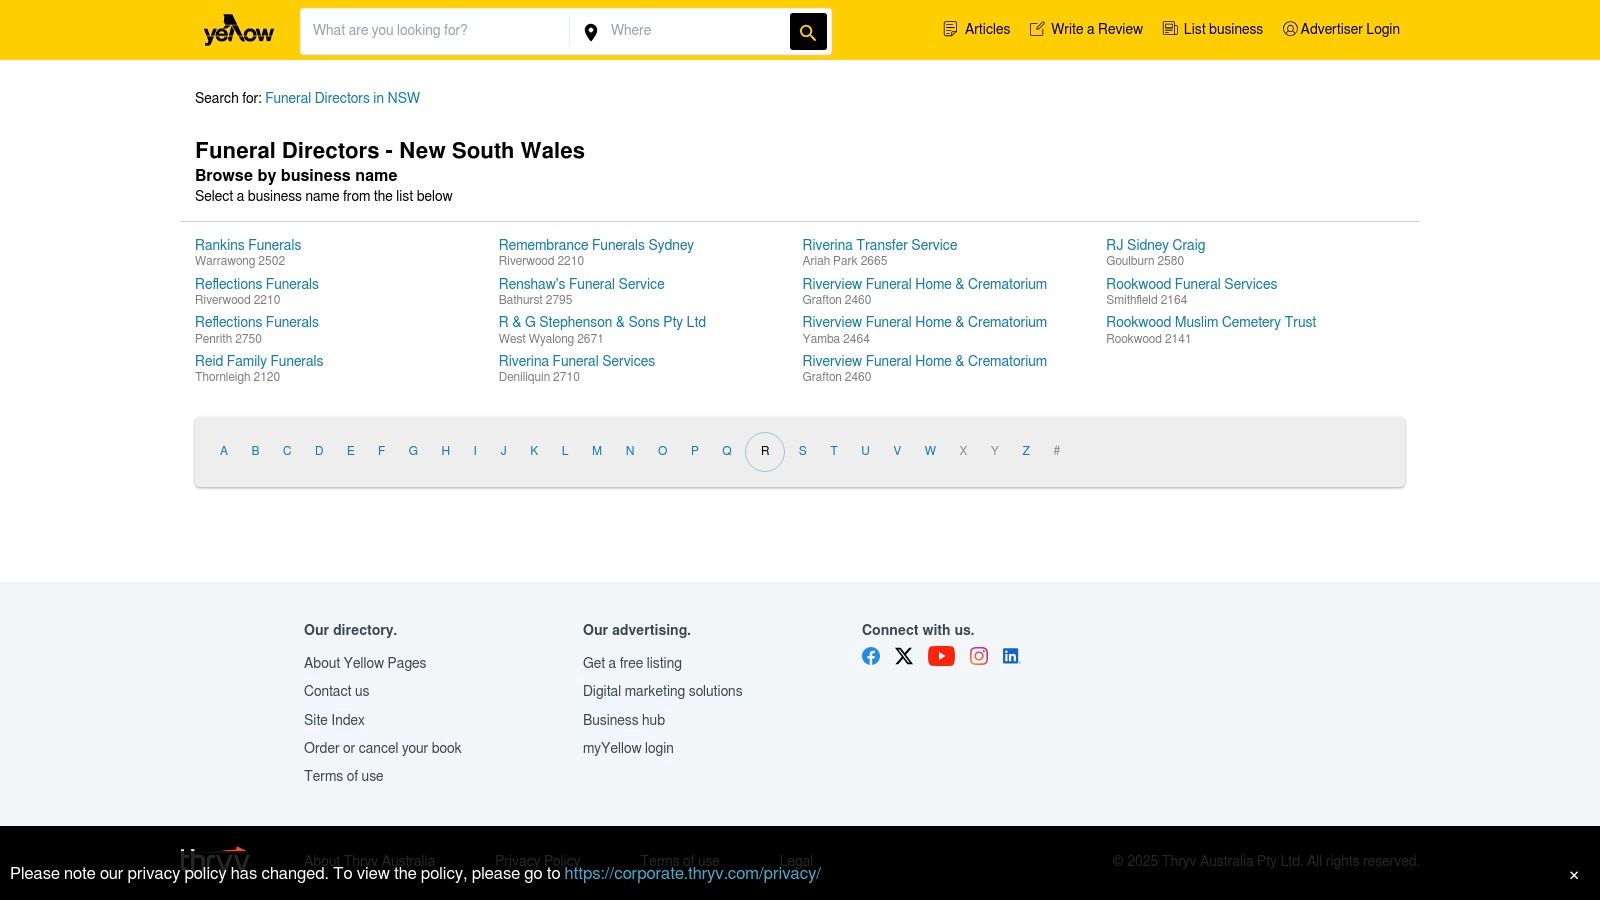Dismiss the privacy policy notice
This screenshot has height=900, width=1600.
1573,874
